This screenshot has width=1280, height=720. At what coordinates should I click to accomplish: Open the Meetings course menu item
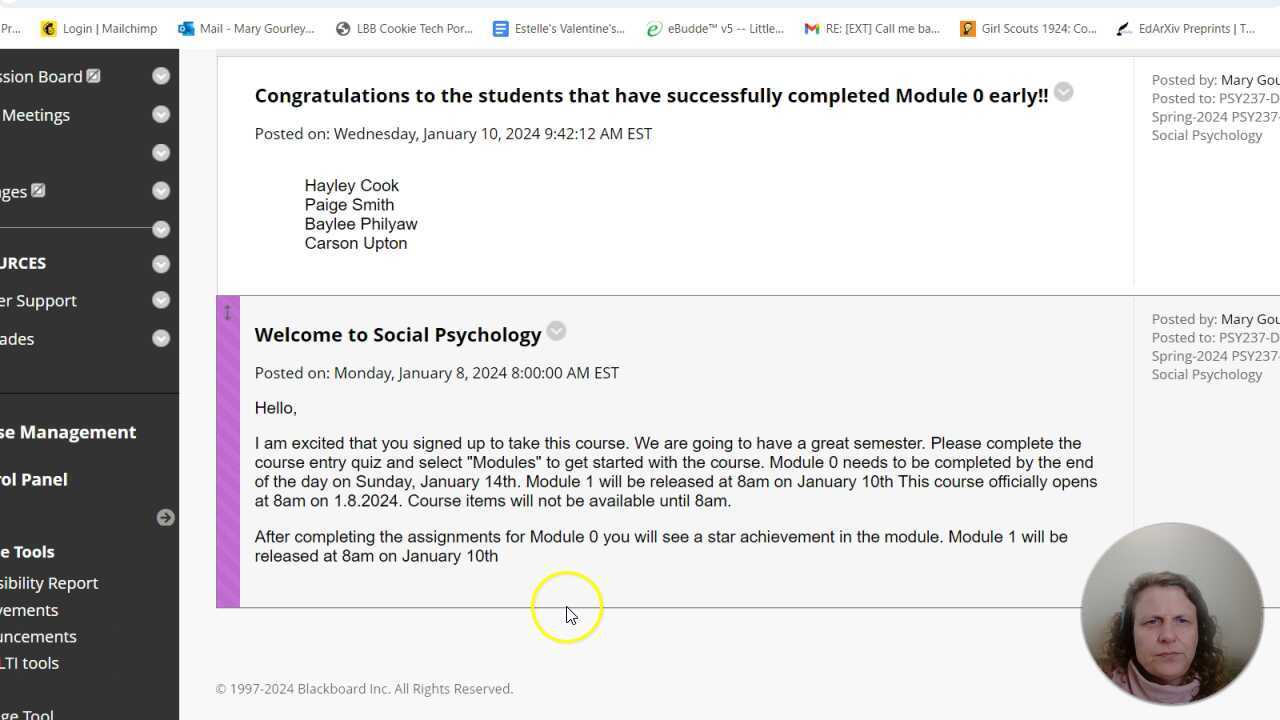click(x=35, y=115)
